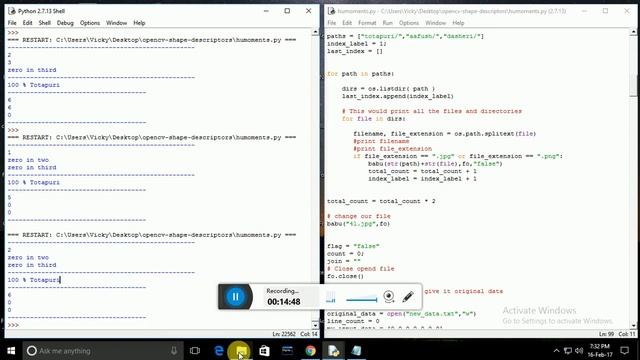Open Debug menu in Python Shell

pos(65,23)
